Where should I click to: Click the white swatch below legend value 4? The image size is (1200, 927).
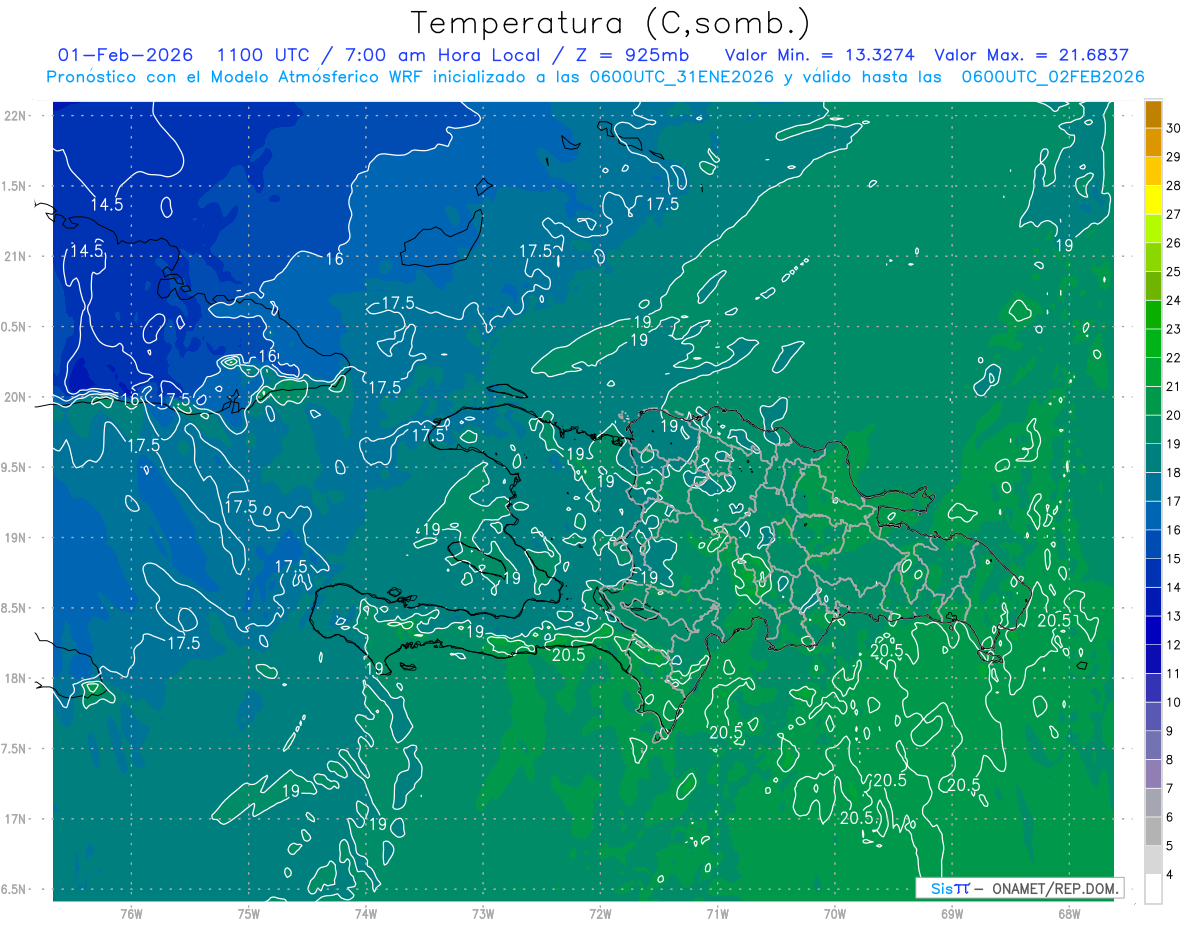tap(1153, 889)
